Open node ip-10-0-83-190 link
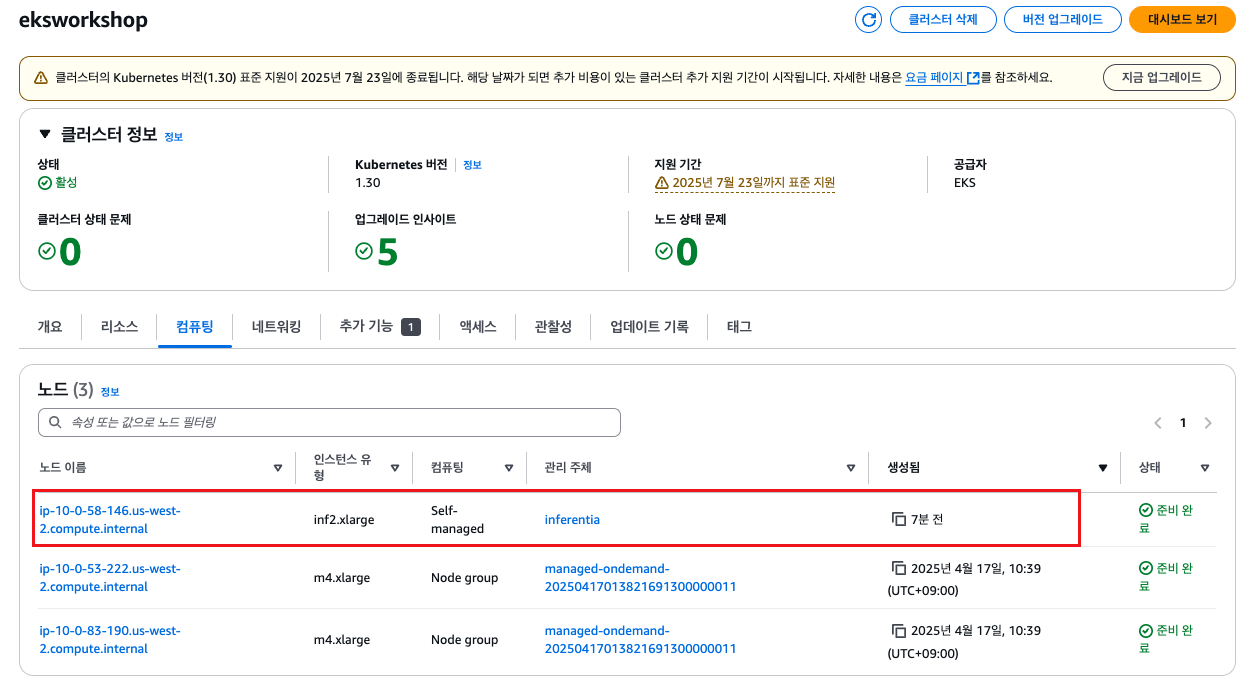This screenshot has height=677, width=1256. 110,639
